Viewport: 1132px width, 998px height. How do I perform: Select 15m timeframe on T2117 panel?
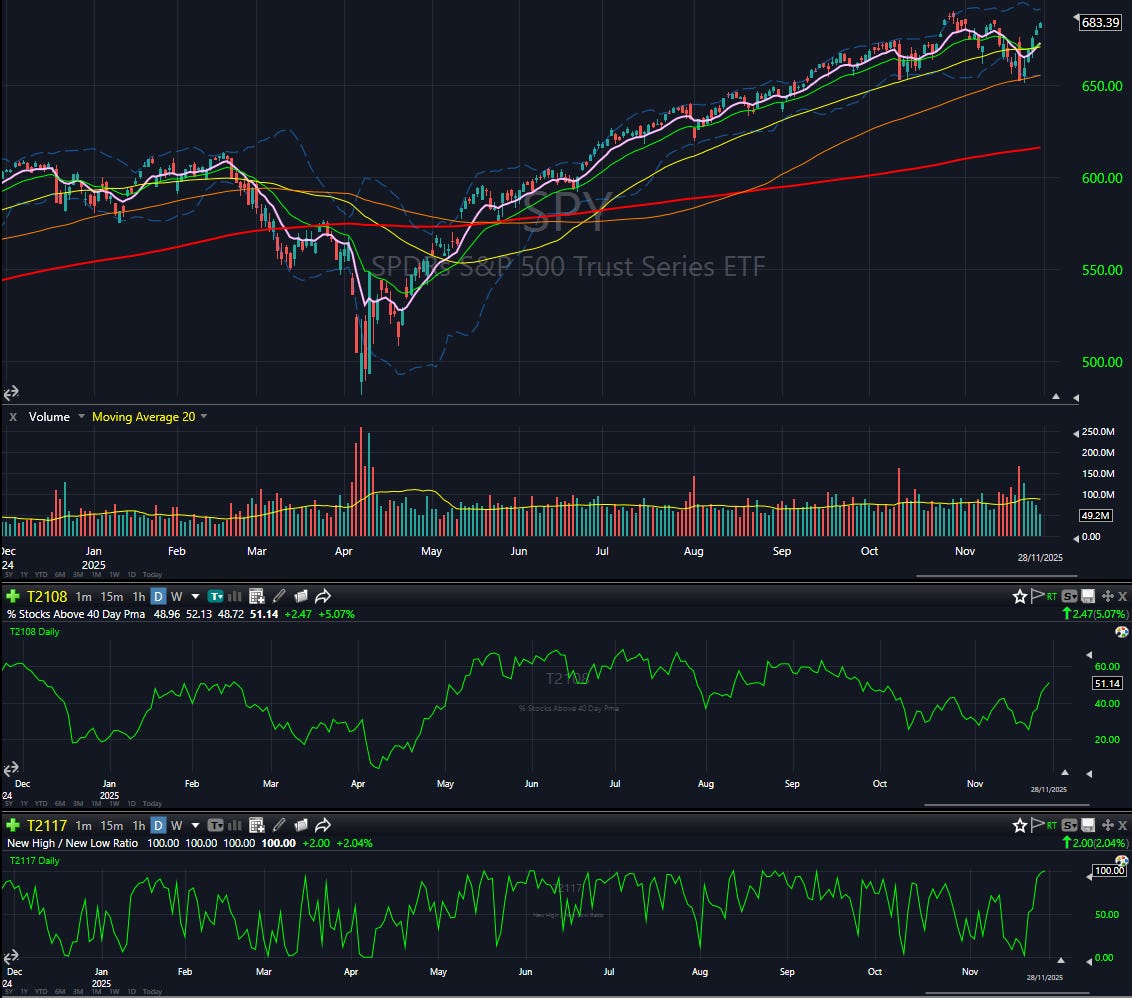[x=112, y=825]
